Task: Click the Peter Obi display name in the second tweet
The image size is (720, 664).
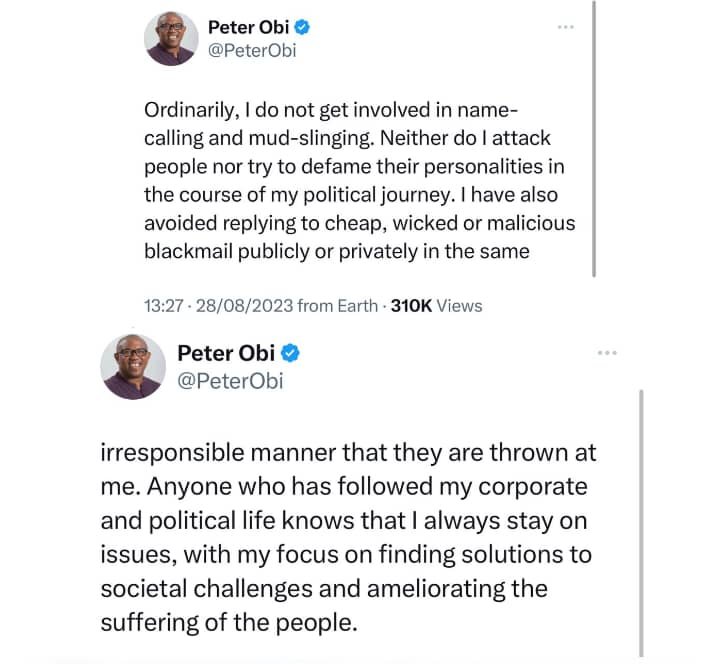Action: point(225,353)
